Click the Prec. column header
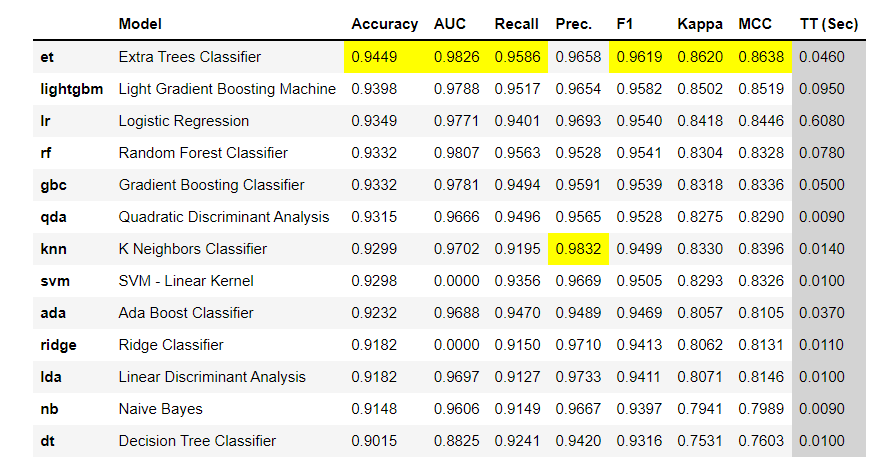870x463 pixels. pyautogui.click(x=574, y=24)
